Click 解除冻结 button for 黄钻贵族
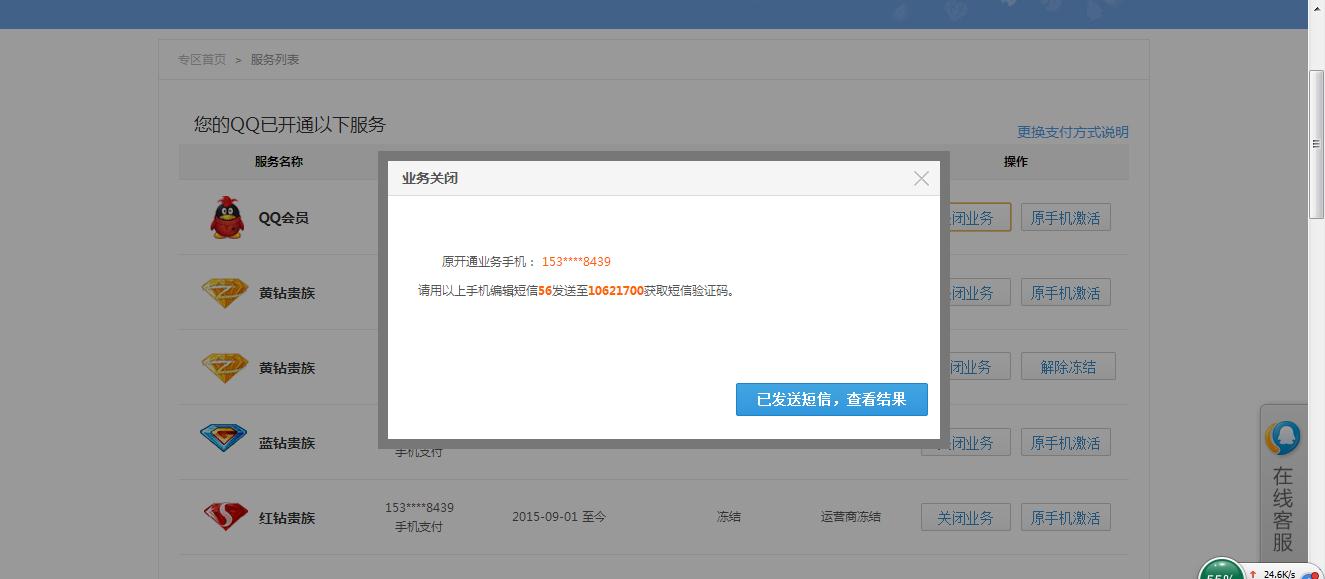This screenshot has height=579, width=1325. 1067,367
